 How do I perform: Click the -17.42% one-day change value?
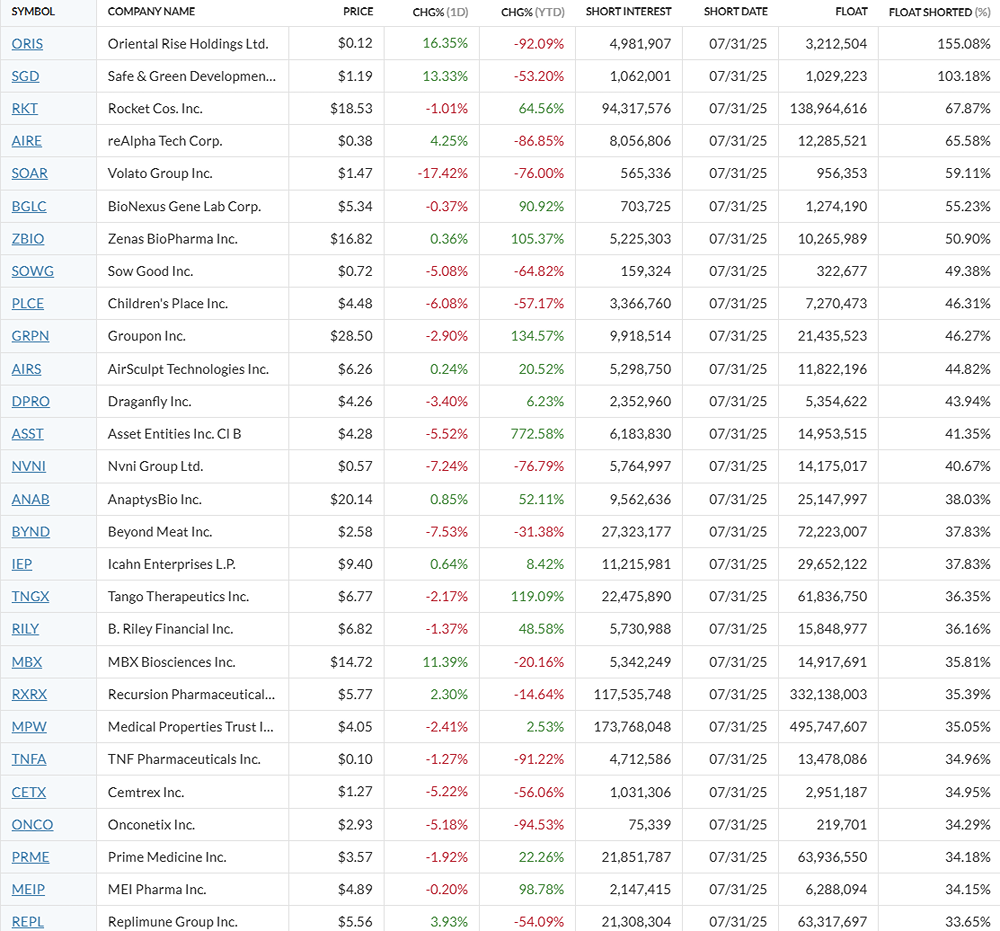(x=443, y=174)
